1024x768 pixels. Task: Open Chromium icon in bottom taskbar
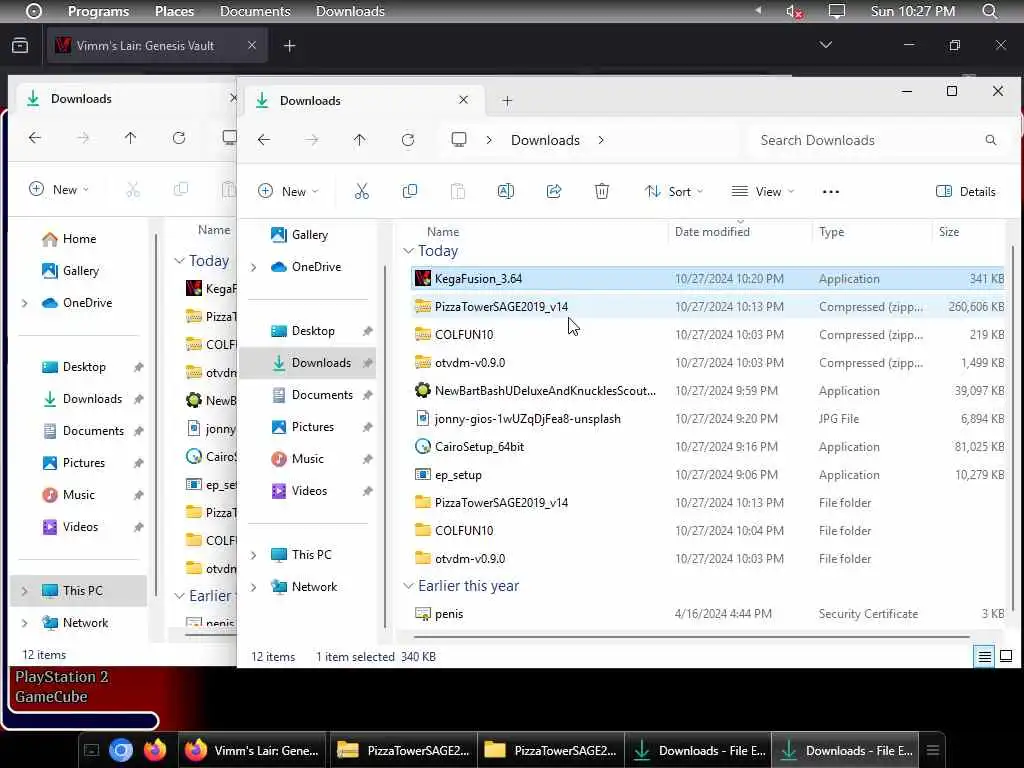(121, 750)
